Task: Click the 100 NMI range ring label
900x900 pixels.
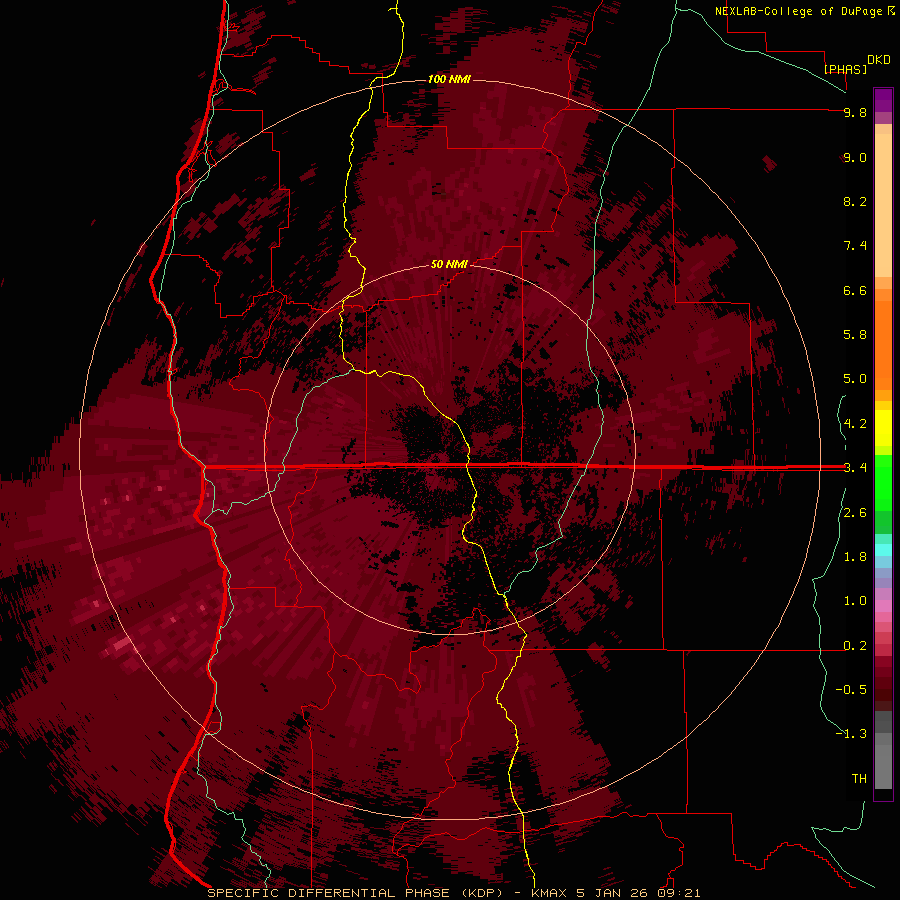Action: click(449, 79)
